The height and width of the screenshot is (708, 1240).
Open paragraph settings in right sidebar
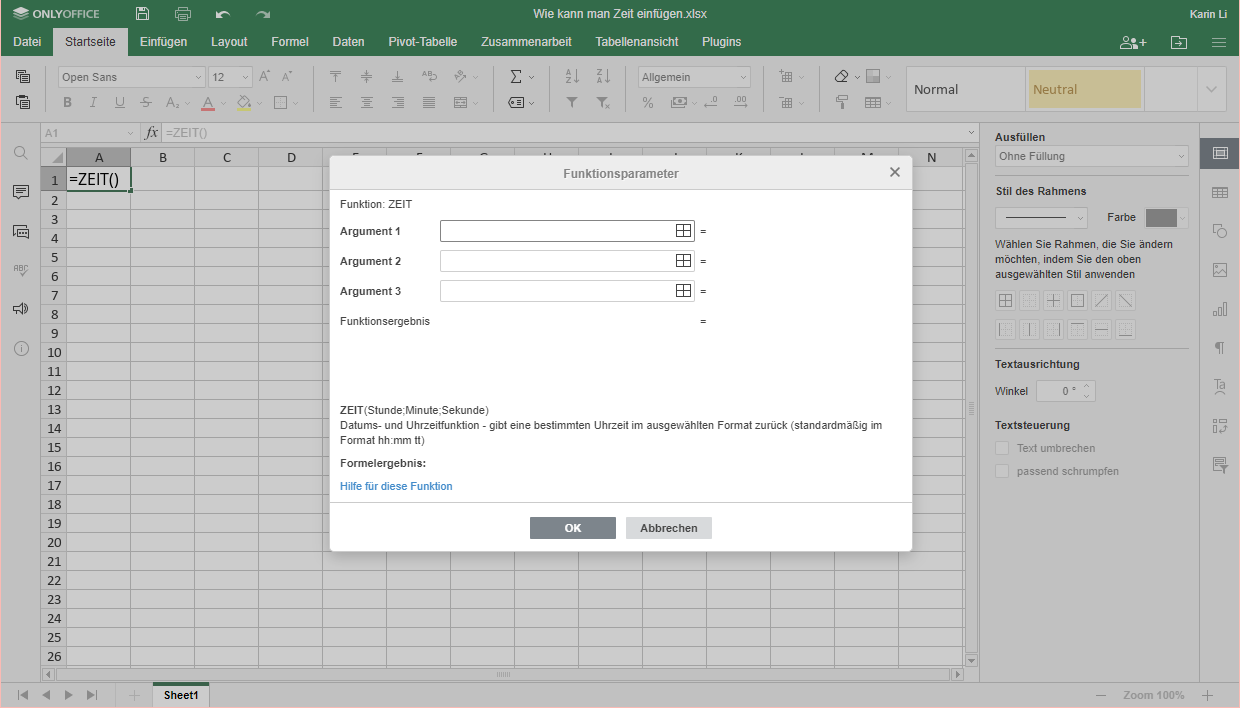pos(1220,348)
